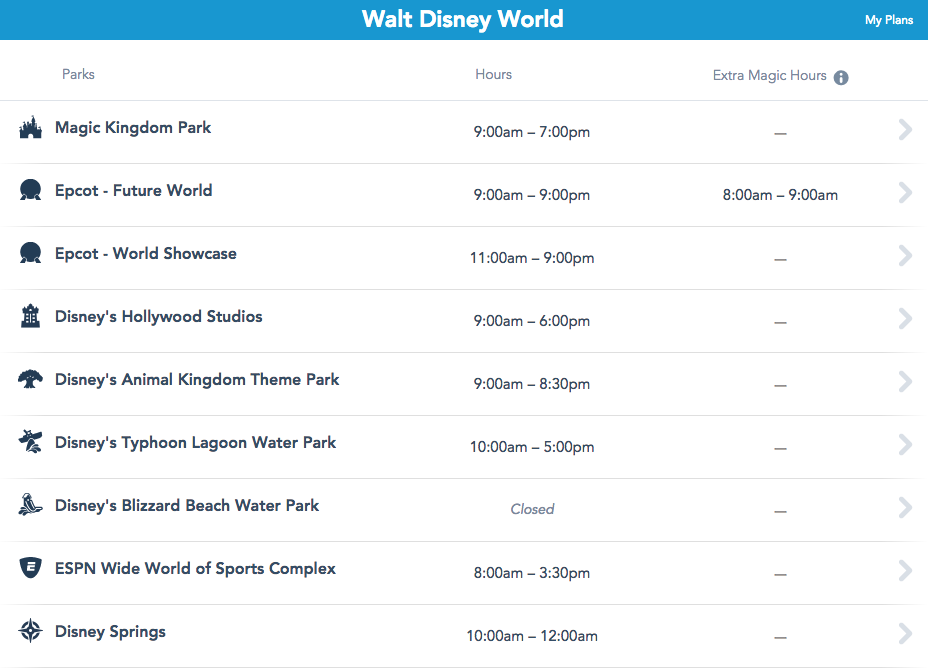Click the Hollywood Studios tower icon
The height and width of the screenshot is (672, 930).
pos(30,317)
